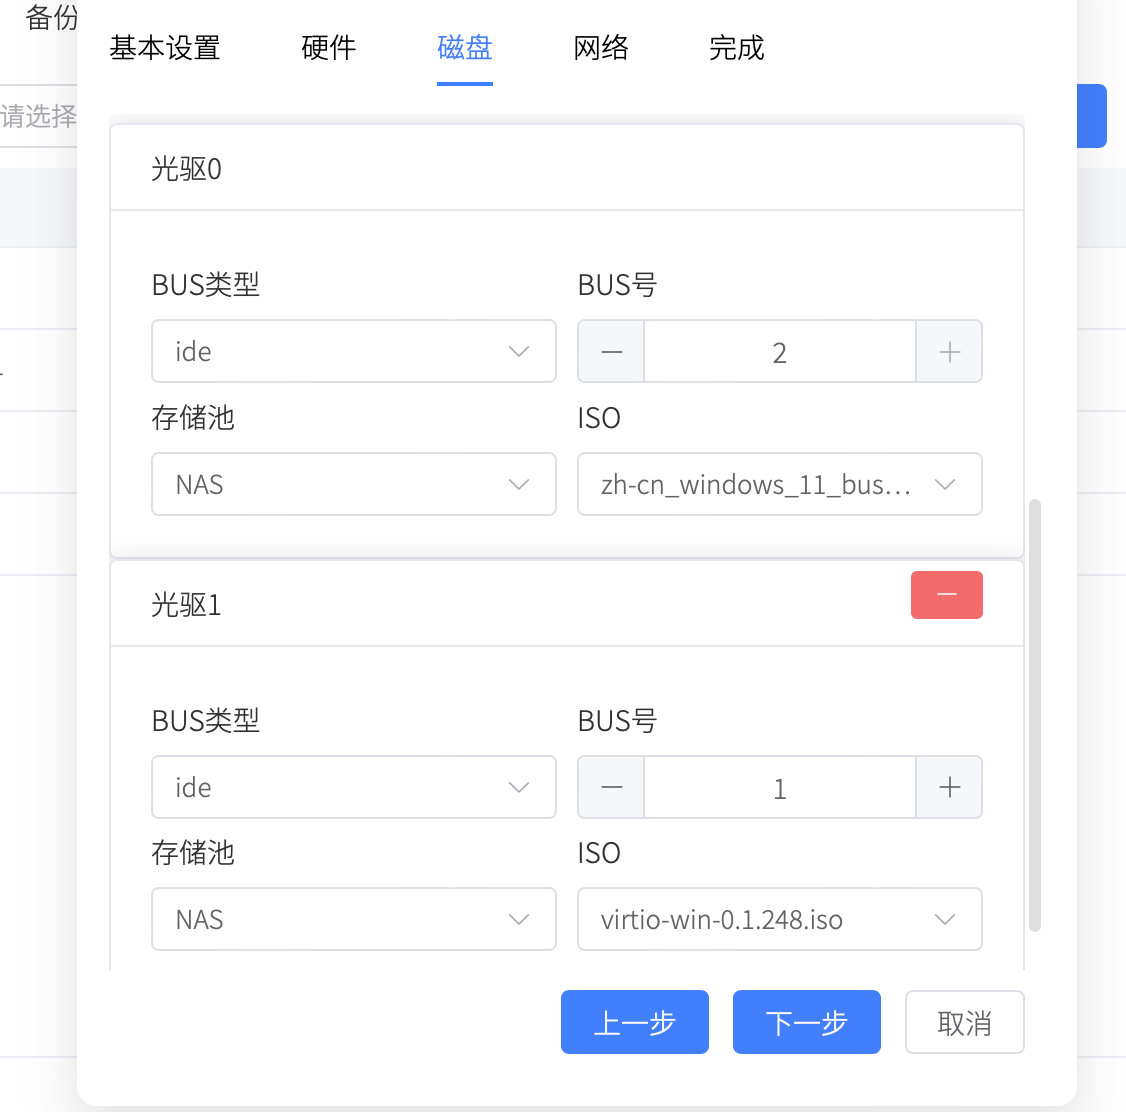The width and height of the screenshot is (1126, 1112).
Task: Remove the 光驱1 optical drive
Action: (x=946, y=594)
